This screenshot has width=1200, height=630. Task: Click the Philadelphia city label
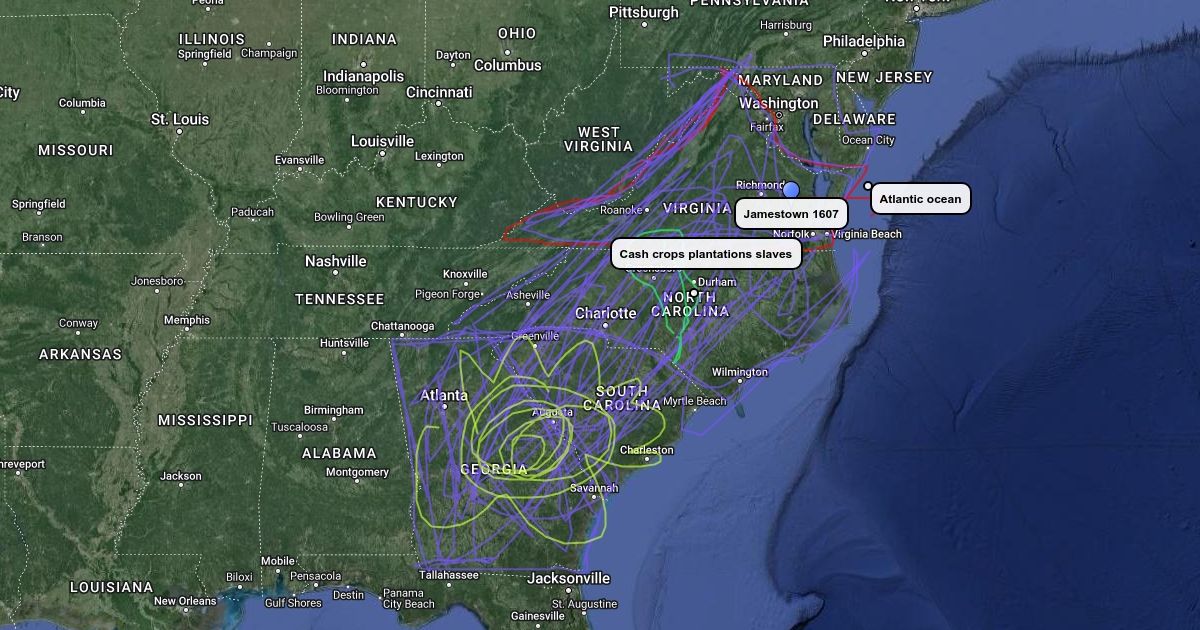tap(864, 41)
